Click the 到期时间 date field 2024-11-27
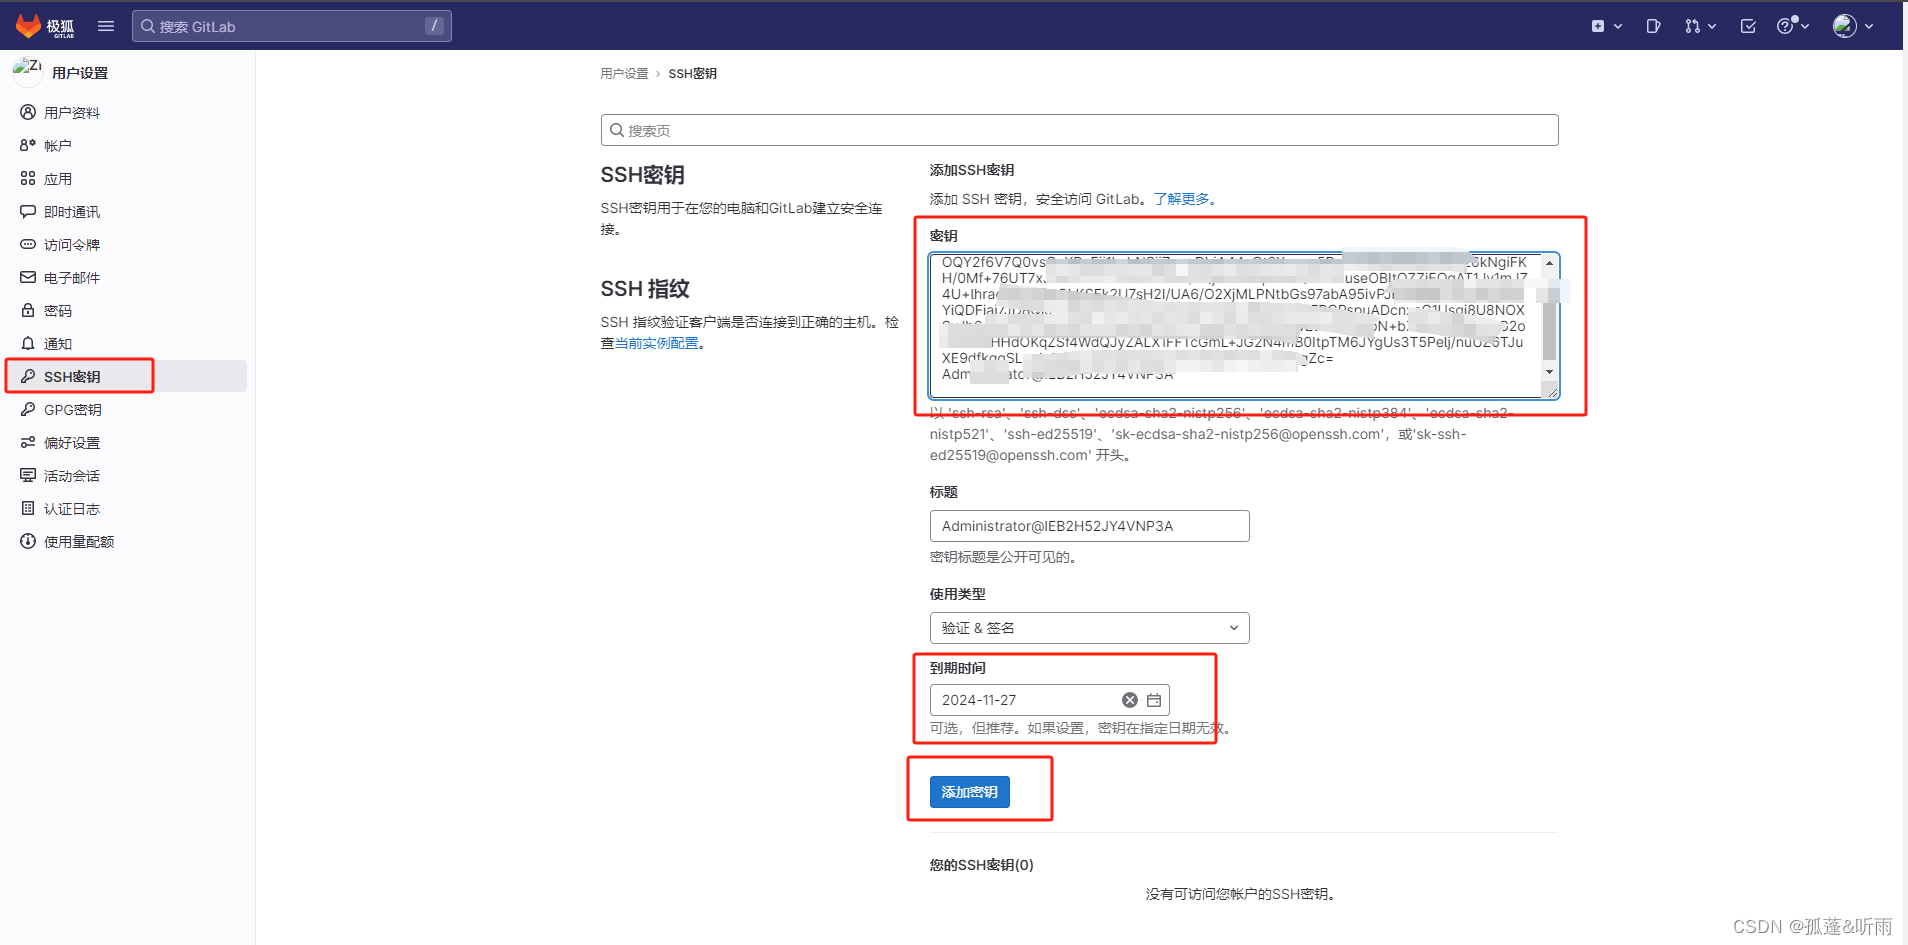Viewport: 1908px width, 945px height. pyautogui.click(x=1049, y=700)
